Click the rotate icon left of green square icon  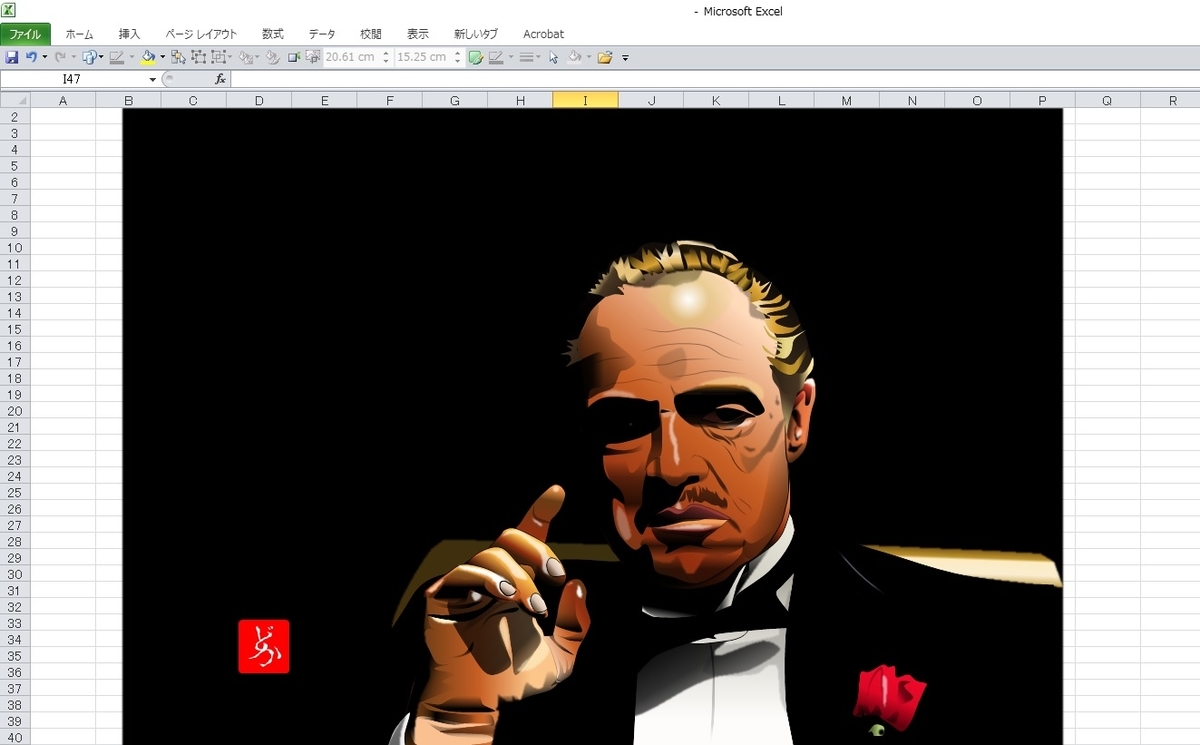click(x=272, y=57)
